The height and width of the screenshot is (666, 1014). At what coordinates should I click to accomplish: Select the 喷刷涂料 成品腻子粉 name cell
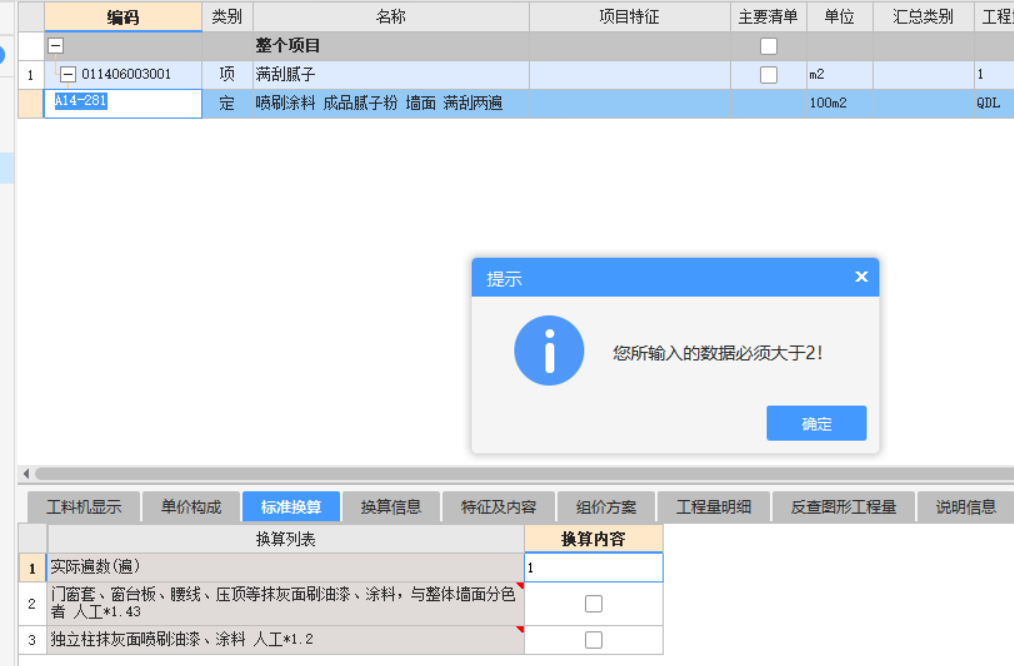391,103
